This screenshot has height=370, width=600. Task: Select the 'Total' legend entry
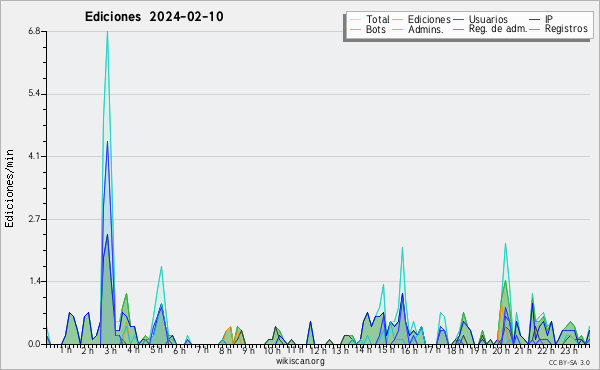coord(378,19)
